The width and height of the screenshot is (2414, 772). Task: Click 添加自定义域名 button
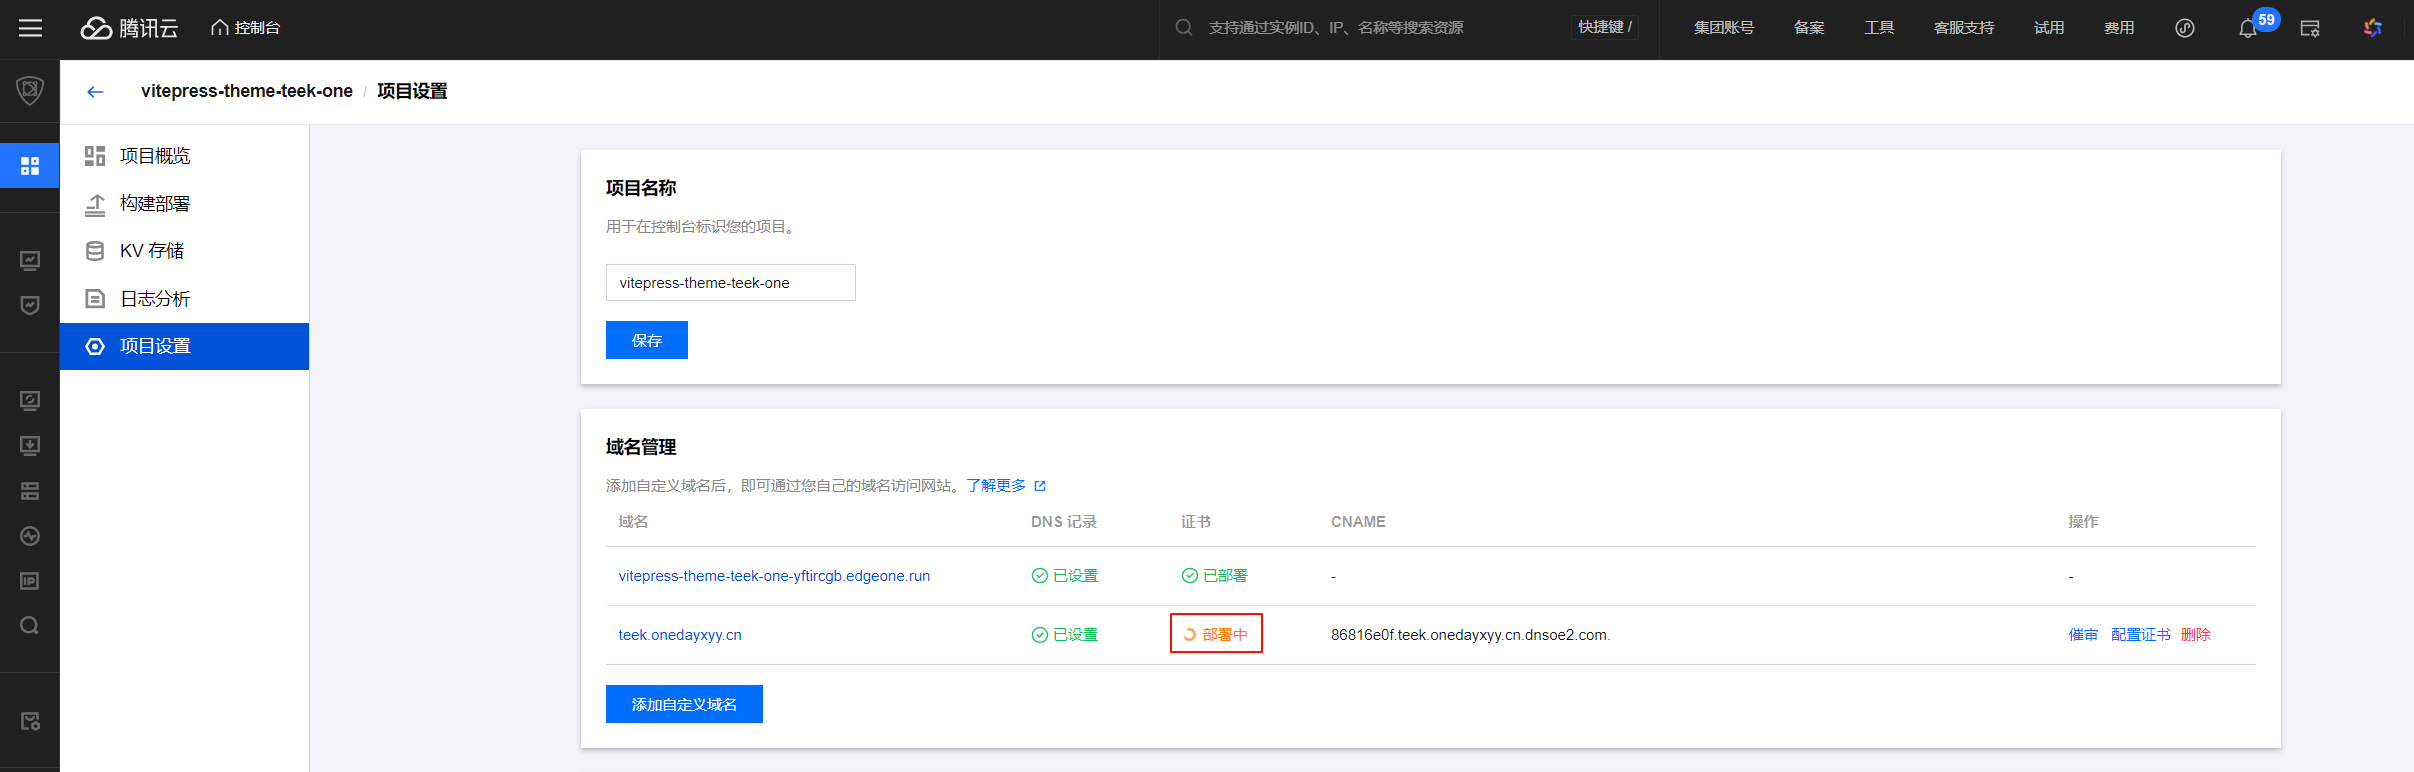[x=684, y=704]
